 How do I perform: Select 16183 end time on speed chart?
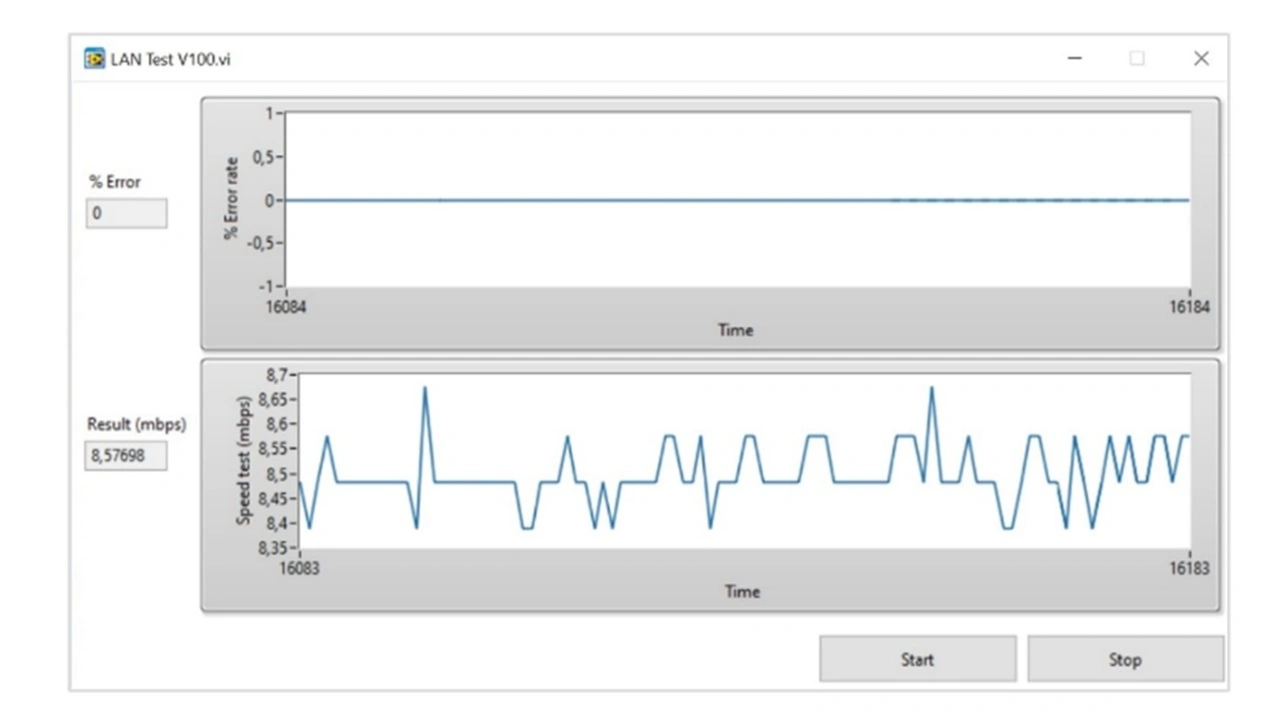point(1189,568)
